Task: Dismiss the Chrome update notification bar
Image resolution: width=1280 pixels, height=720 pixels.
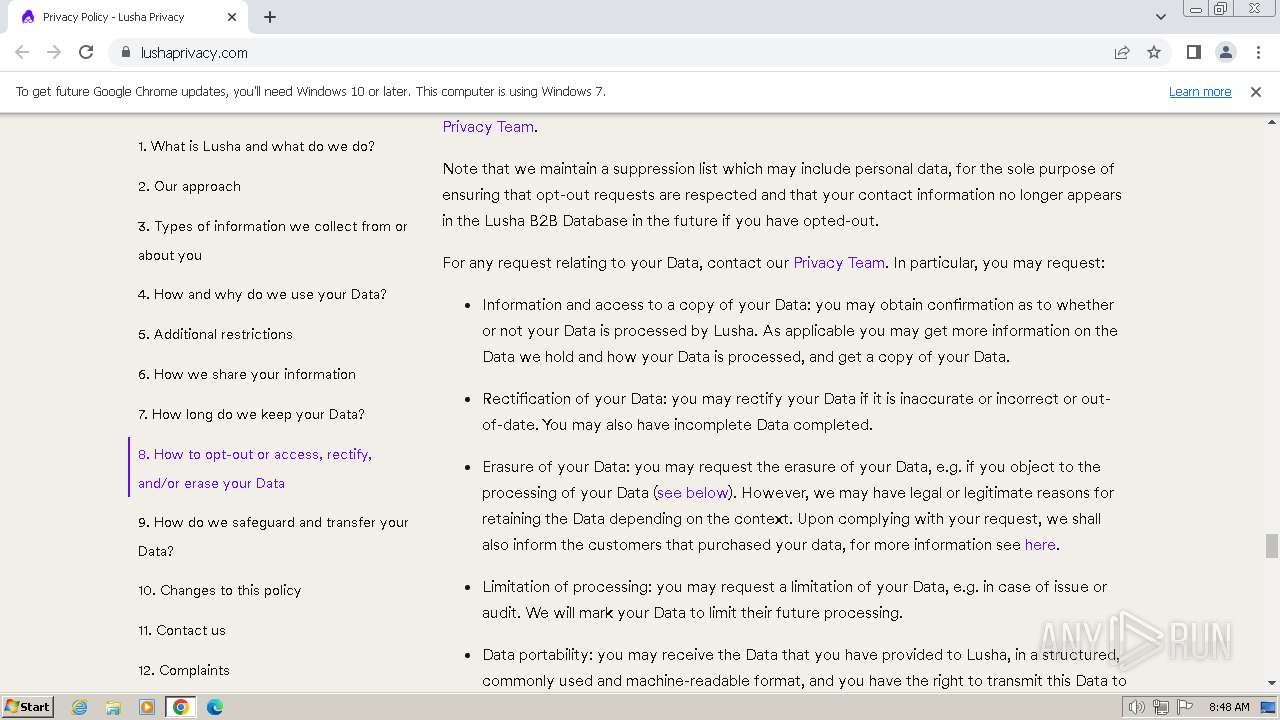Action: point(1256,92)
